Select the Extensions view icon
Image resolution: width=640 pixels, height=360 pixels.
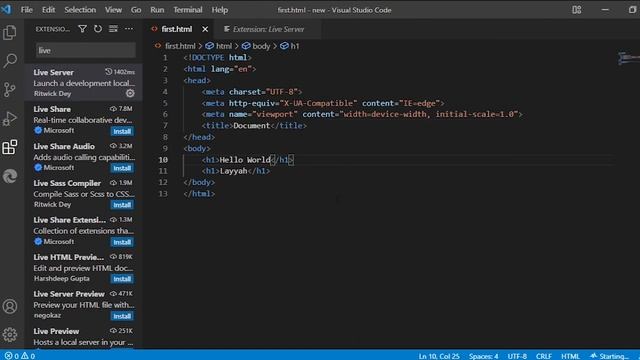coord(10,147)
